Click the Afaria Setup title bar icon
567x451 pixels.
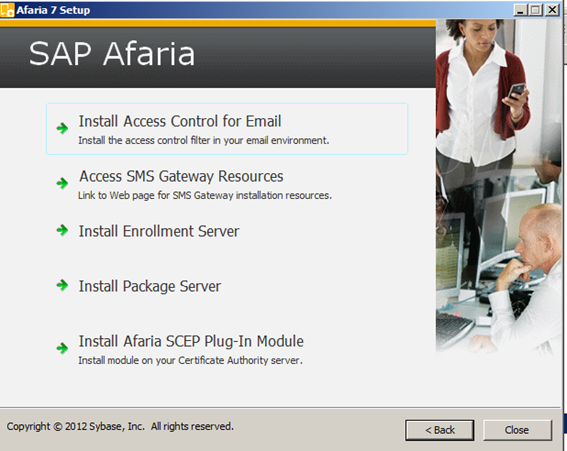7,10
